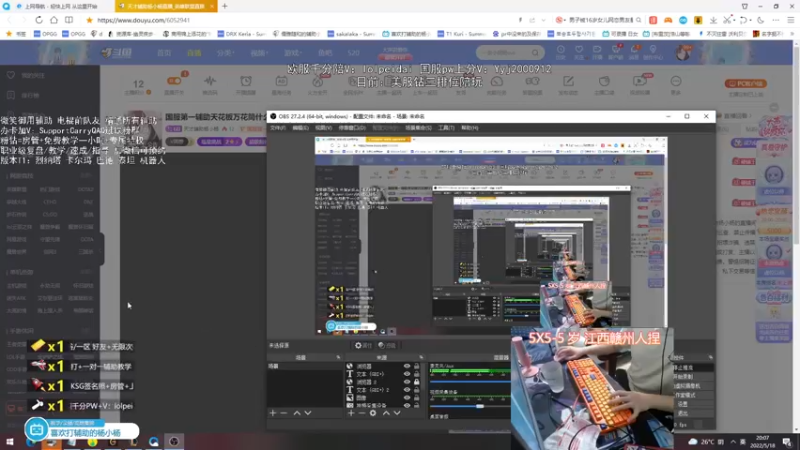
Task: Click 停止推流 in OBS Controls
Action: click(693, 367)
